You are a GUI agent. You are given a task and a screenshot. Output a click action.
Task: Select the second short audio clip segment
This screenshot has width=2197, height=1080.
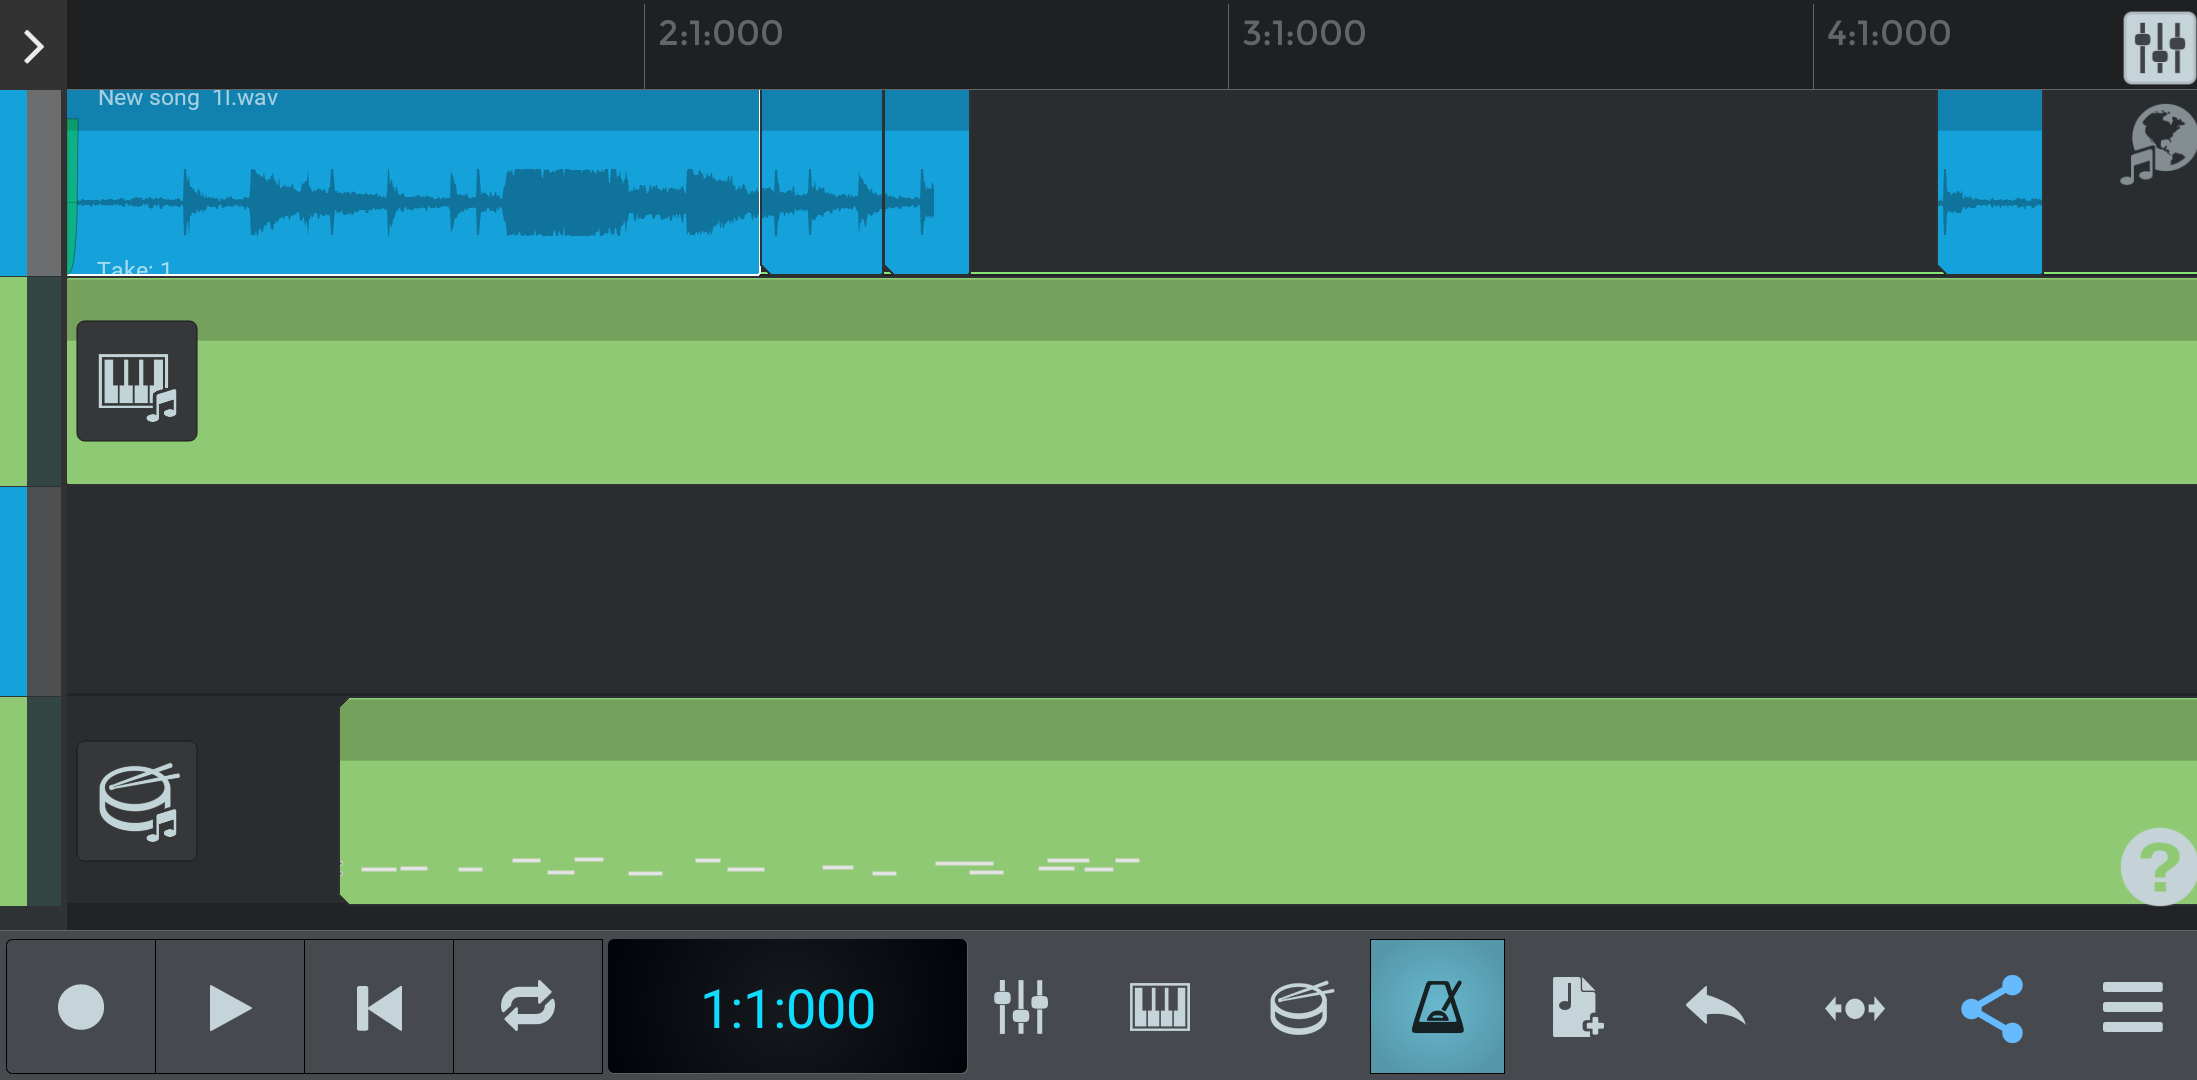821,182
